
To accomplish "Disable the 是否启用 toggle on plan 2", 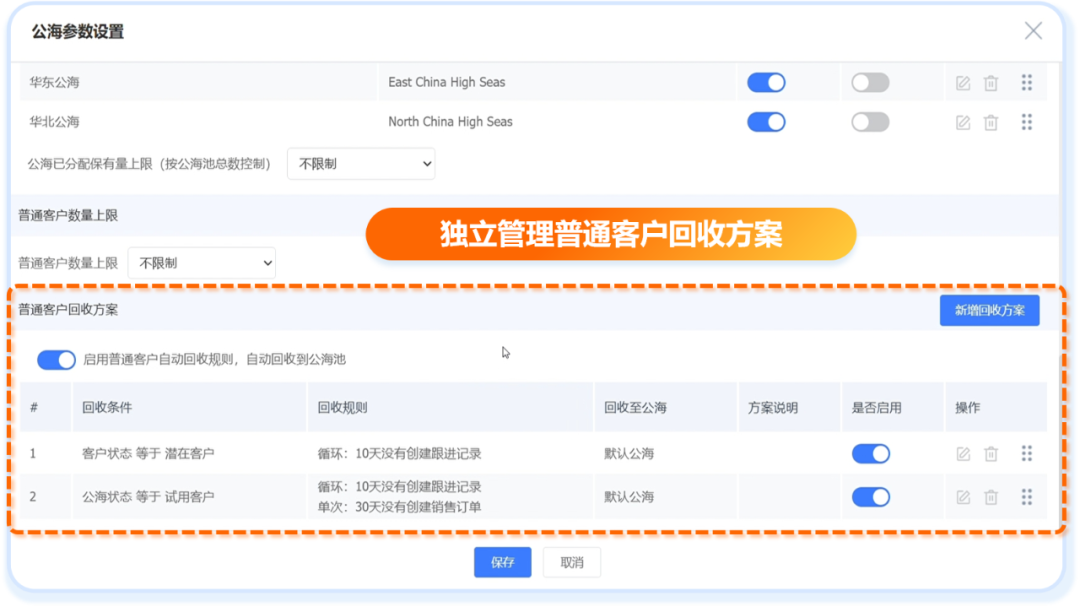I will point(871,496).
